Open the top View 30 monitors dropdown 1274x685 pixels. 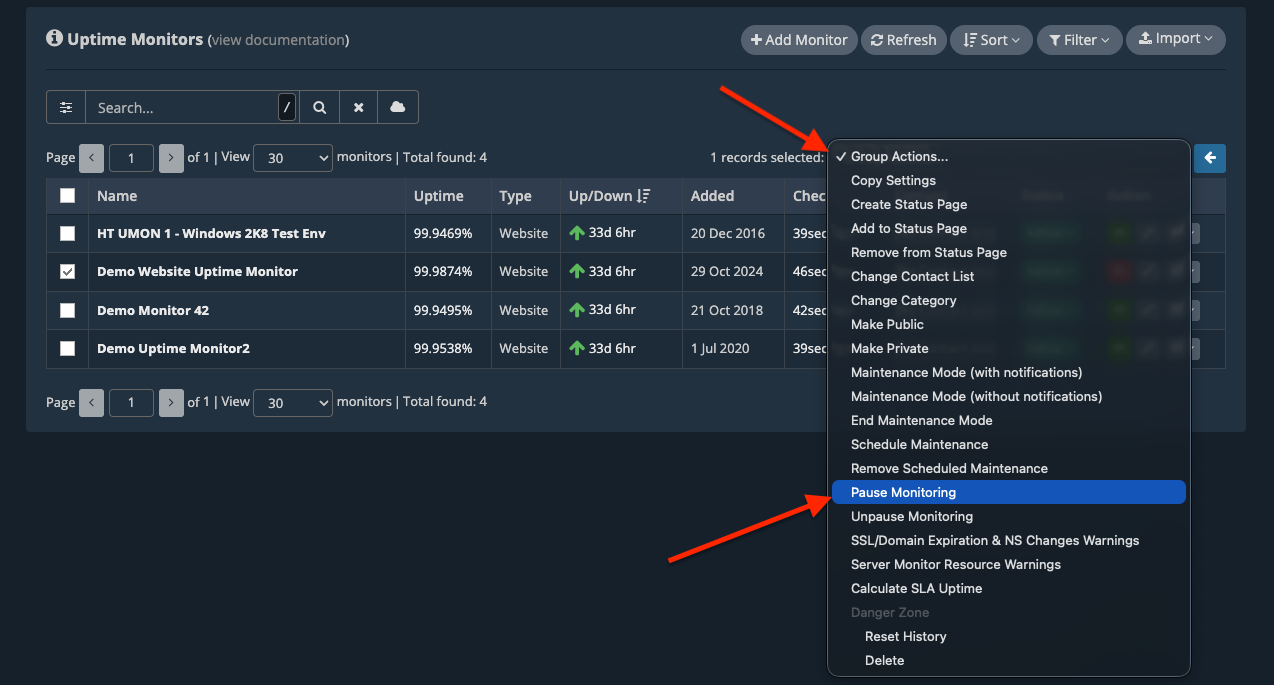pos(292,158)
